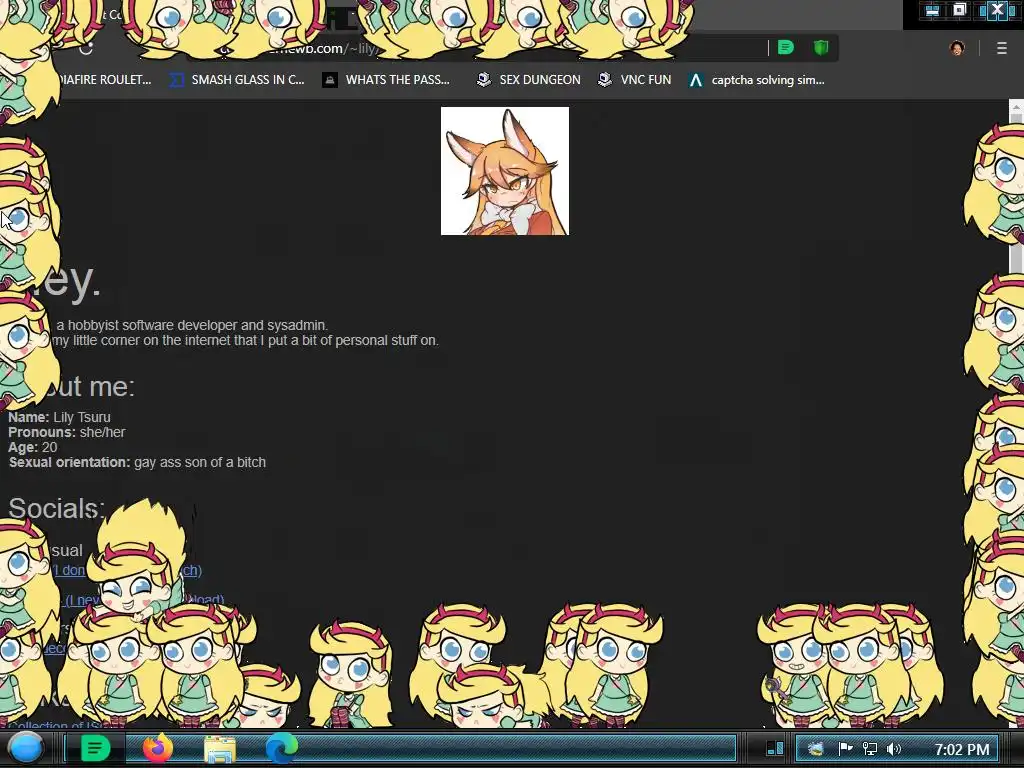Click the network icon in system tray
The image size is (1024, 768).
869,749
